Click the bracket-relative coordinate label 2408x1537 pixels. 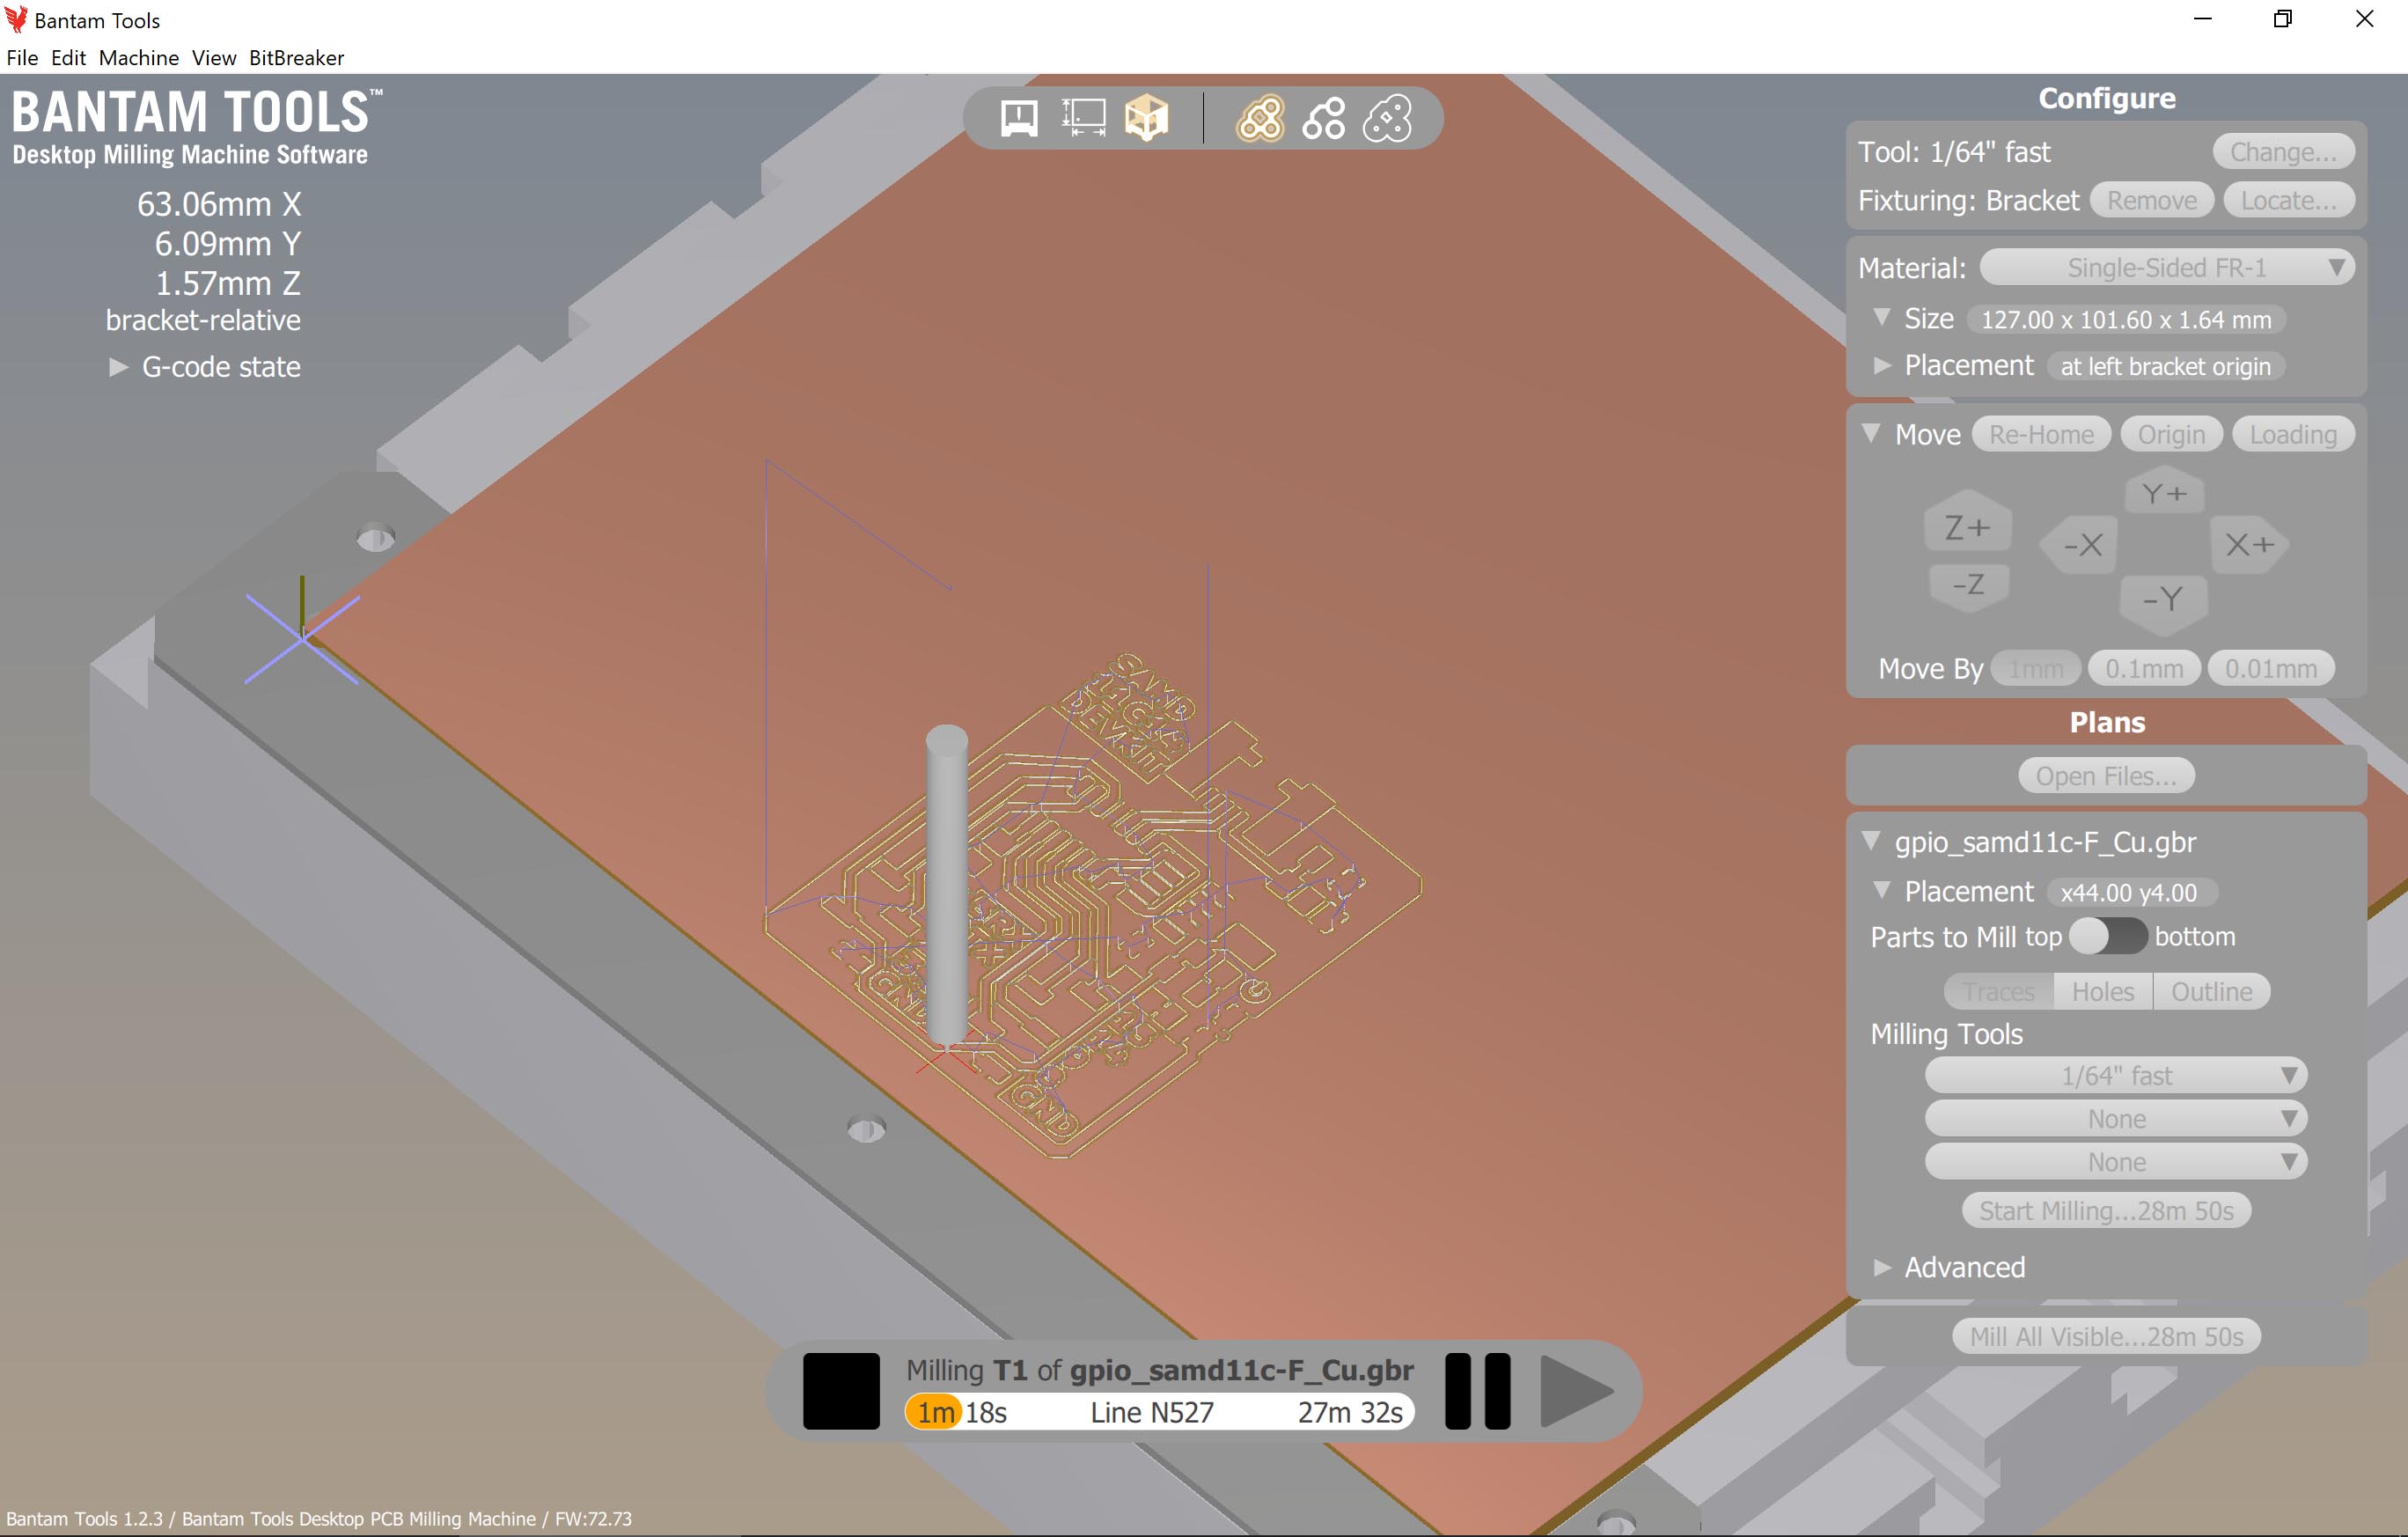click(203, 320)
